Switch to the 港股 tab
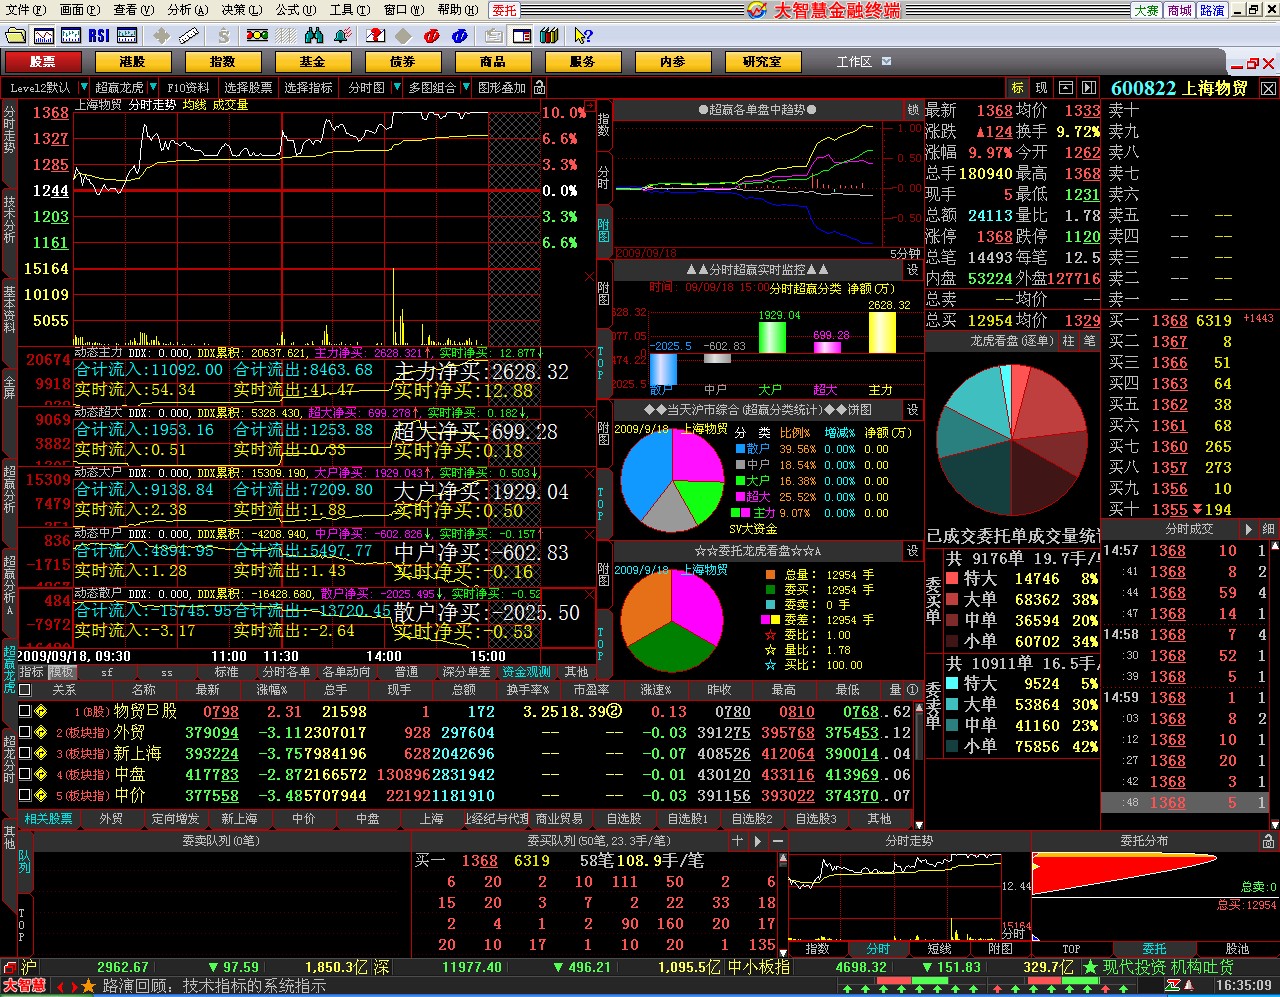The image size is (1280, 997). point(132,62)
